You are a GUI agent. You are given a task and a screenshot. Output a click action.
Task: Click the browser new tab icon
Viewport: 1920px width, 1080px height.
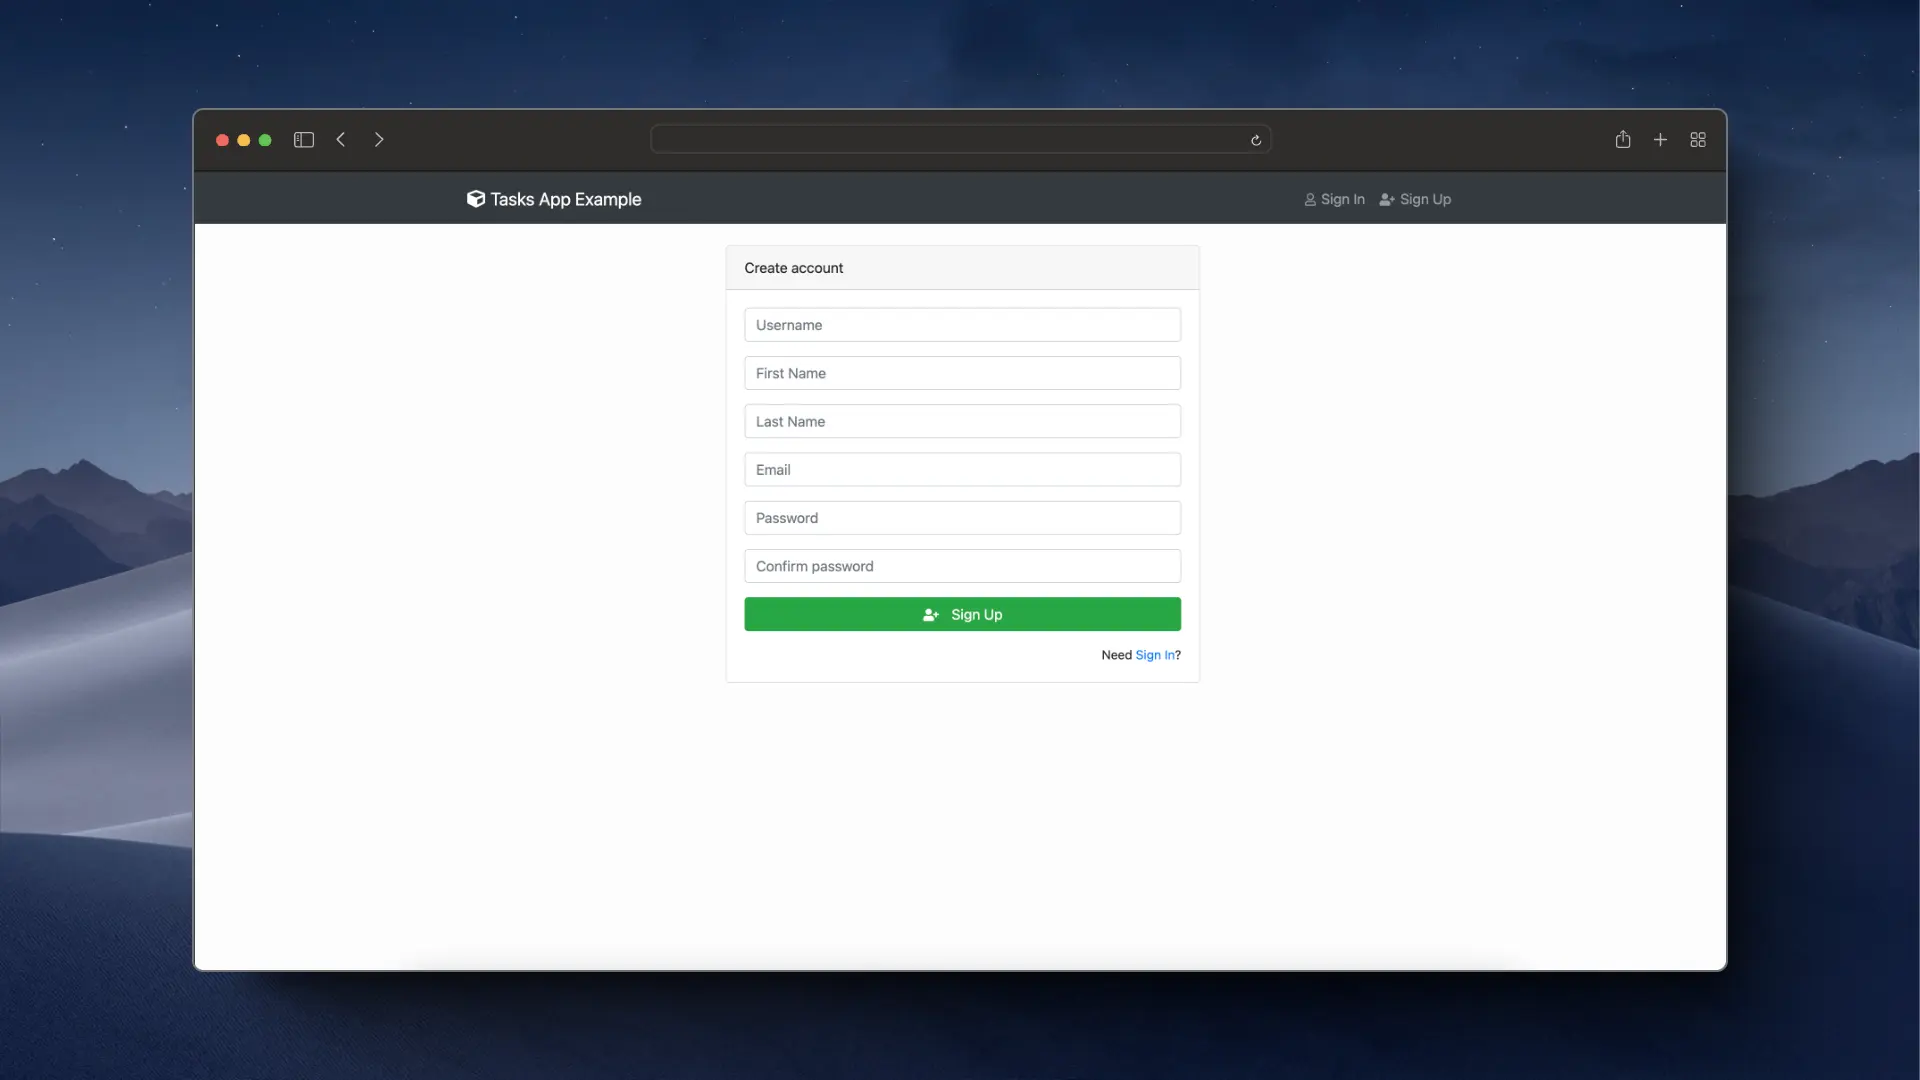(x=1660, y=140)
